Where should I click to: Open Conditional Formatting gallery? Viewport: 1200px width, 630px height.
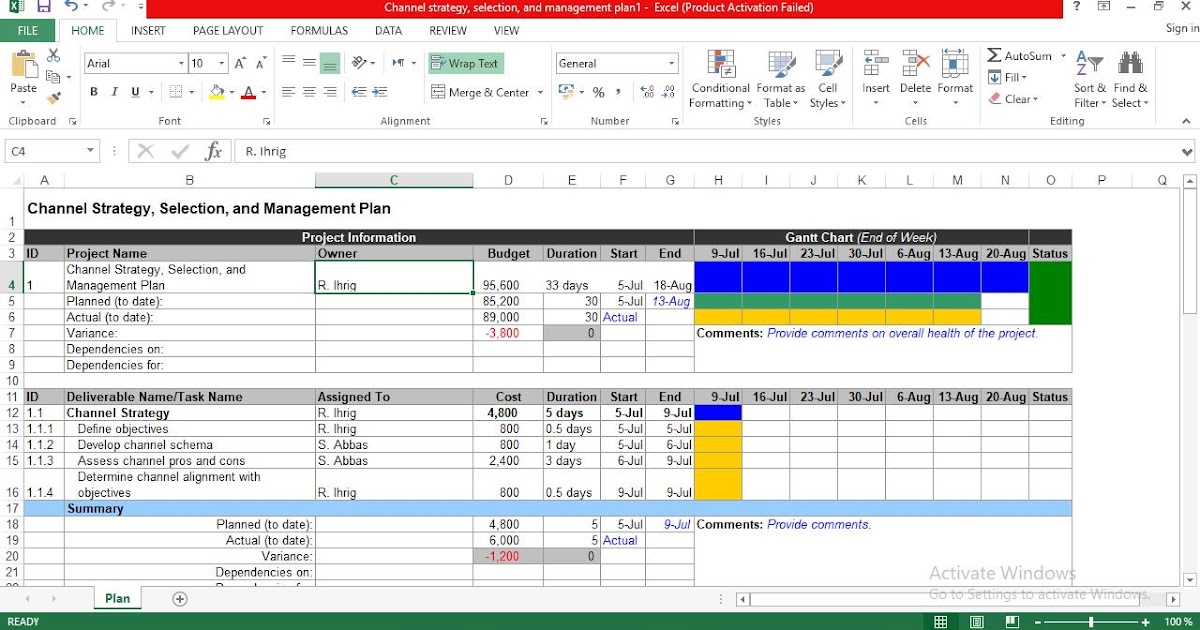[719, 80]
